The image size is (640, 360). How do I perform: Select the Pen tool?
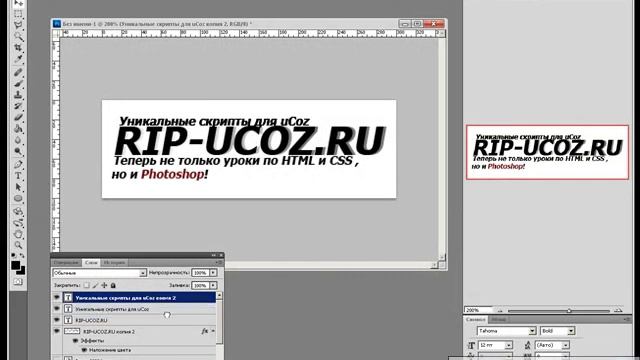point(18,165)
